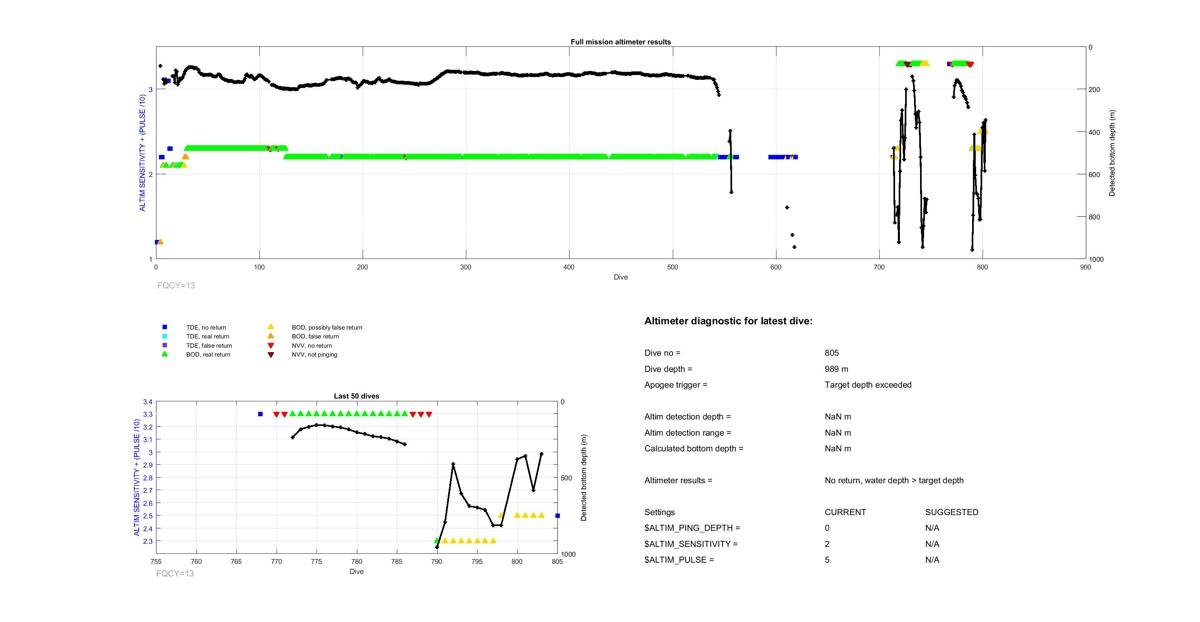Click the green triangle BOD real return legend icon
The width and height of the screenshot is (1200, 622).
[x=164, y=354]
